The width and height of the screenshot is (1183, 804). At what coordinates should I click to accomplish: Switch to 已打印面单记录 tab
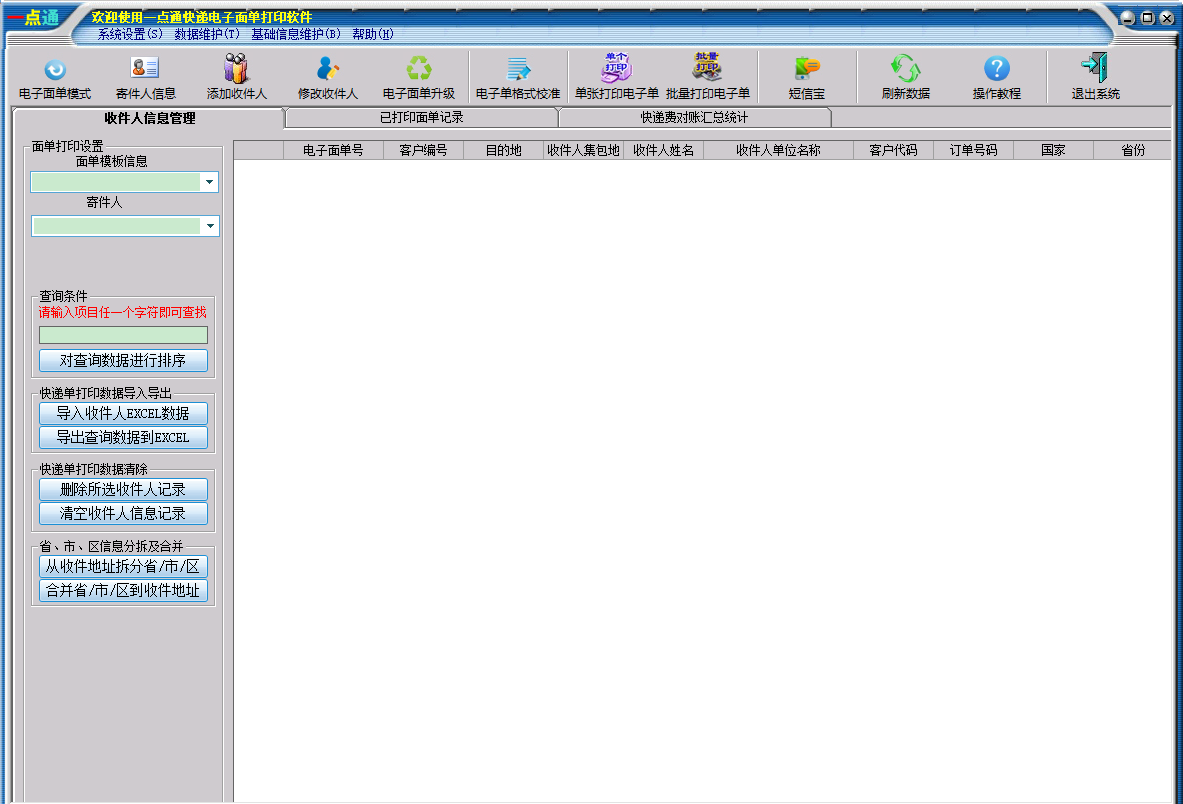[421, 118]
